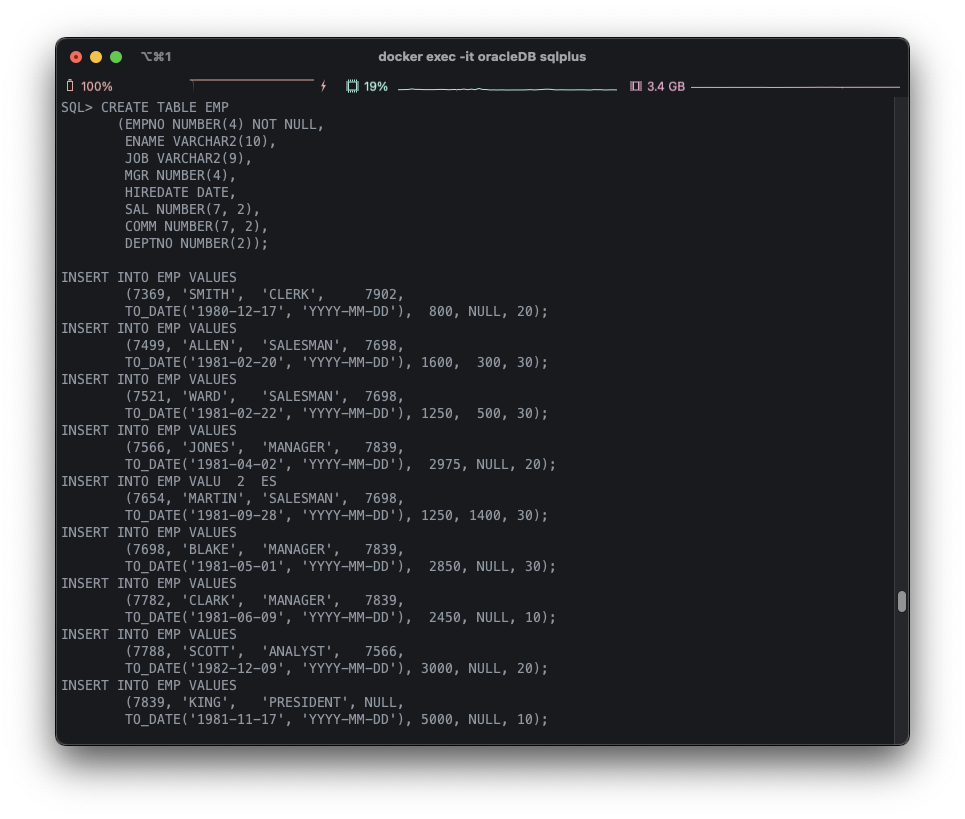Click the 100% battery value
This screenshot has height=819, width=965.
point(97,86)
